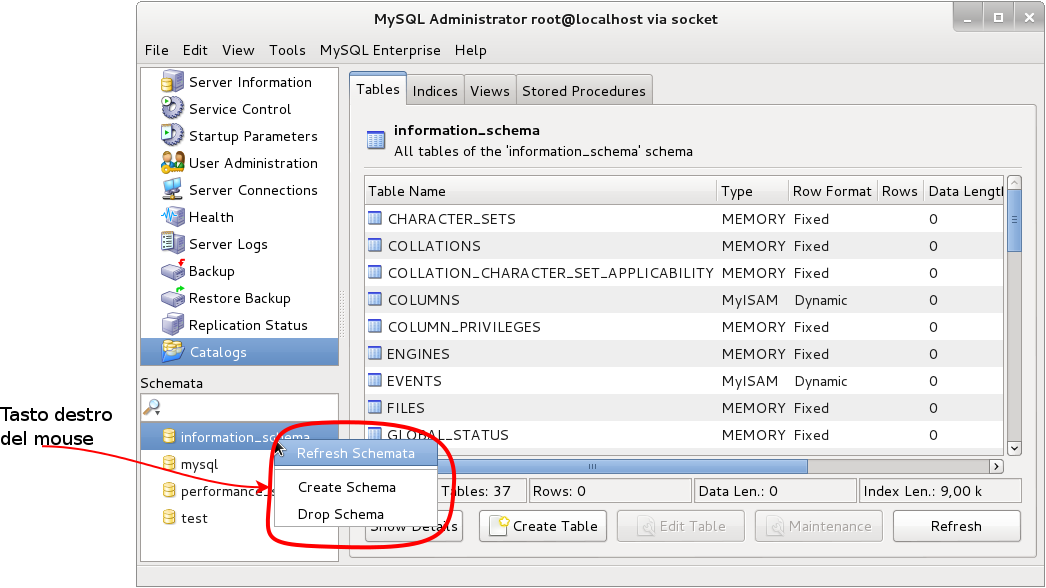Select the COLUMN_PRIVILEGES table name
The height and width of the screenshot is (588, 1046).
[464, 327]
